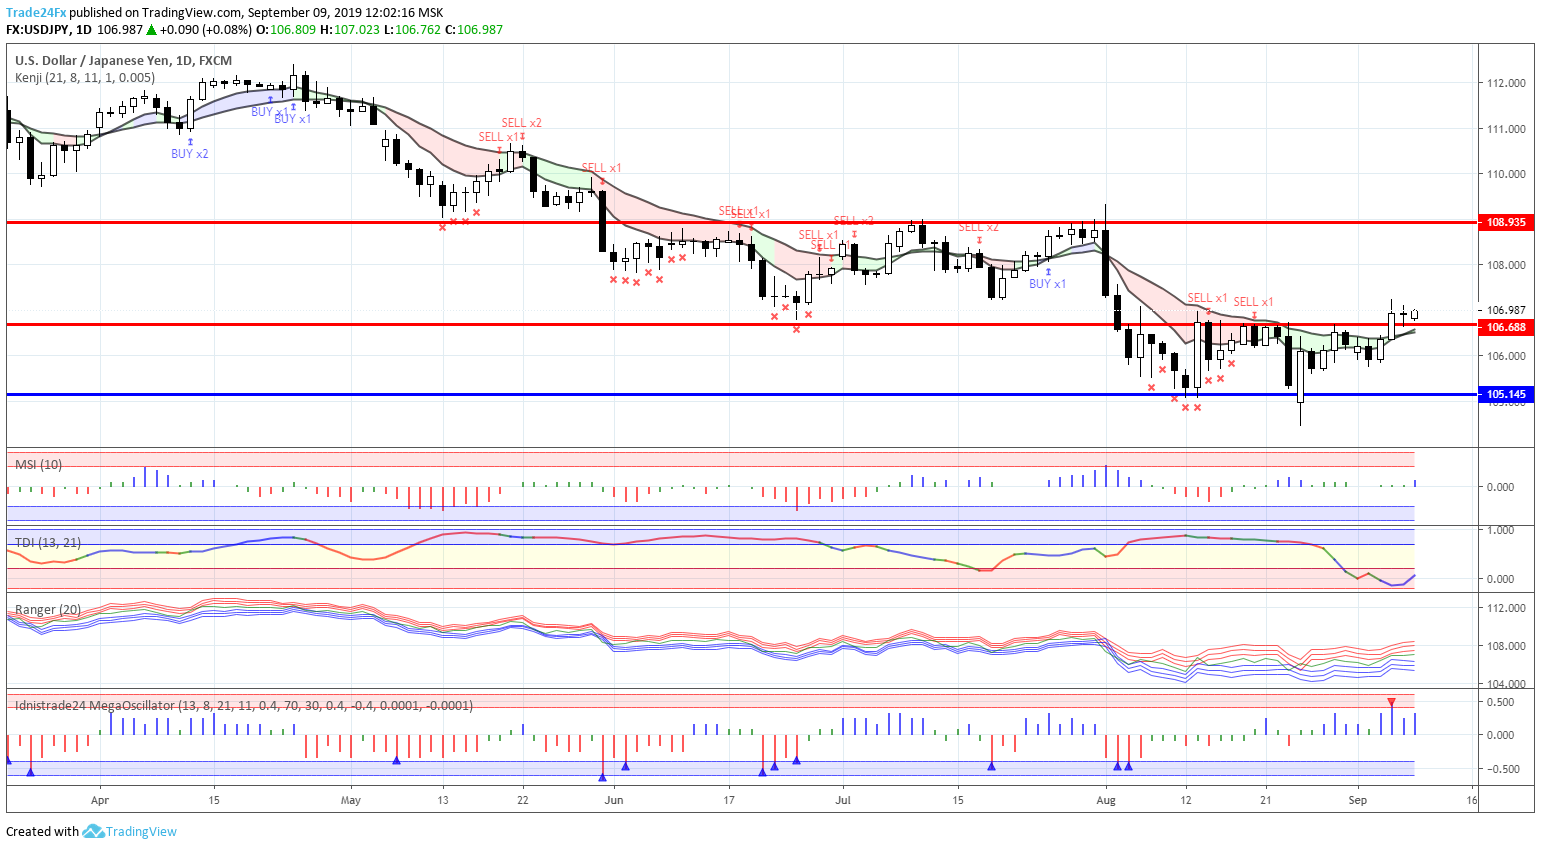Click the 104.000 value on Ranger axis
Image resolution: width=1541 pixels, height=849 pixels.
1506,684
